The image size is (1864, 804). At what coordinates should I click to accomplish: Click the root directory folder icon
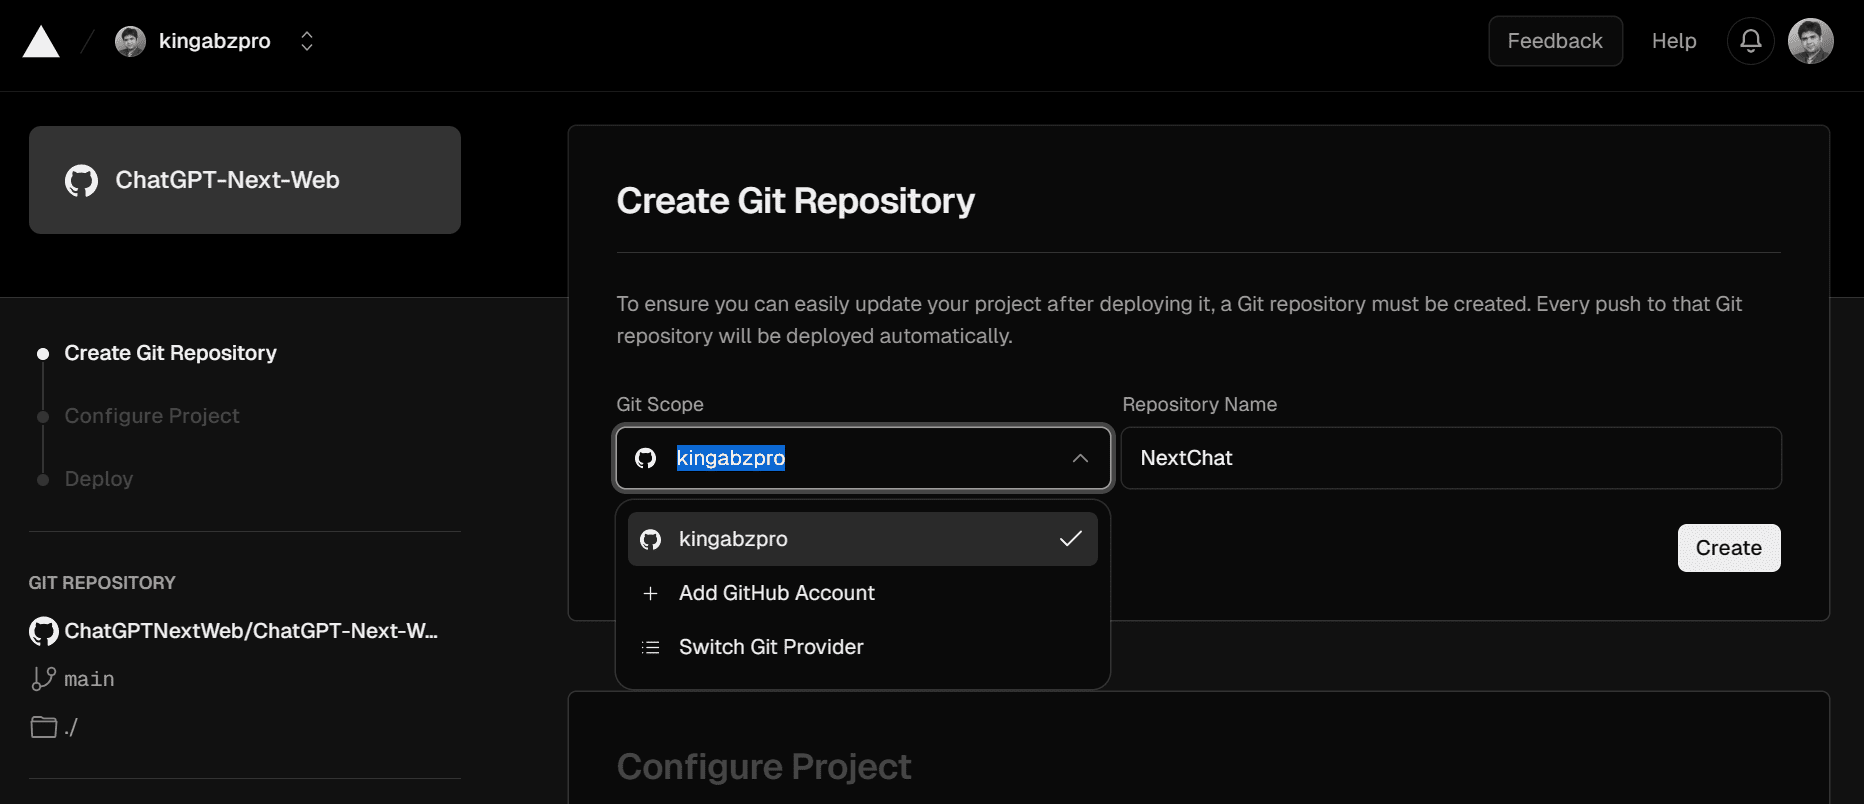point(43,727)
